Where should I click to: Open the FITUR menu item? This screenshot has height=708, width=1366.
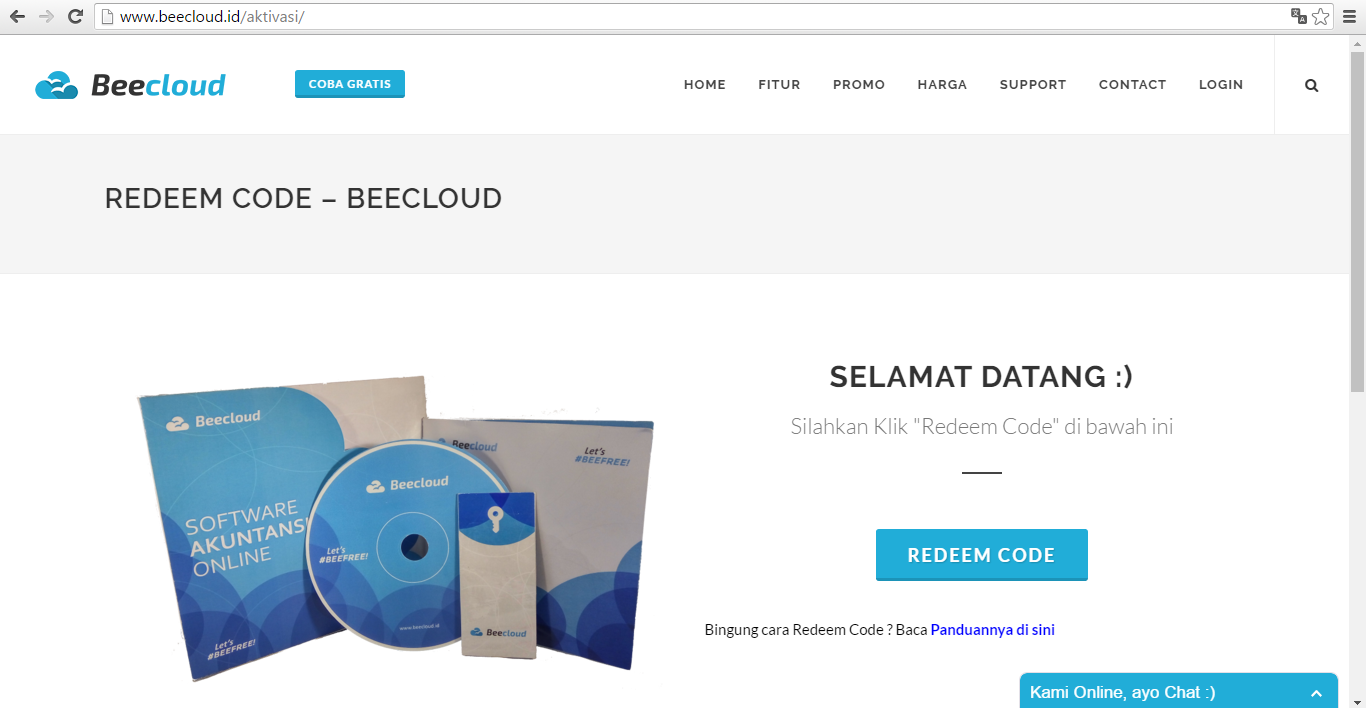click(x=779, y=85)
